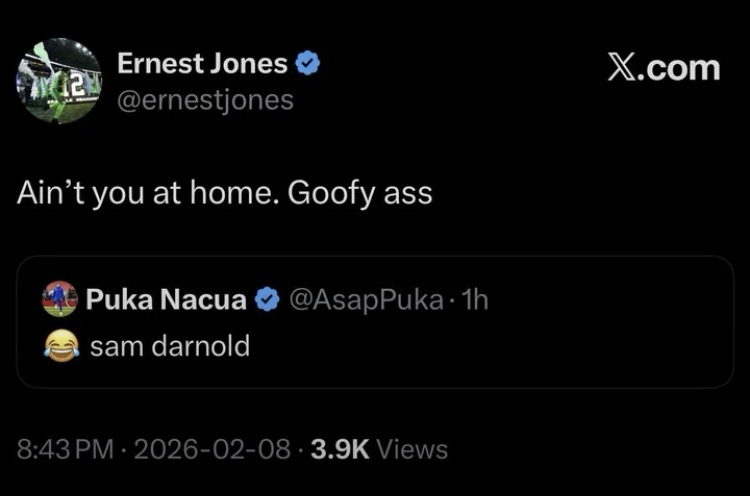Image resolution: width=750 pixels, height=496 pixels.
Task: Click the "Views" label
Action: pyautogui.click(x=412, y=449)
